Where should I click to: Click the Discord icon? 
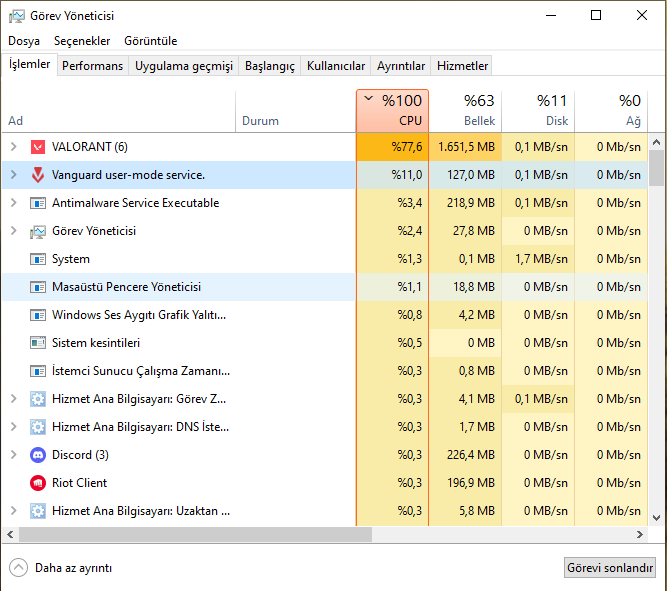point(38,455)
